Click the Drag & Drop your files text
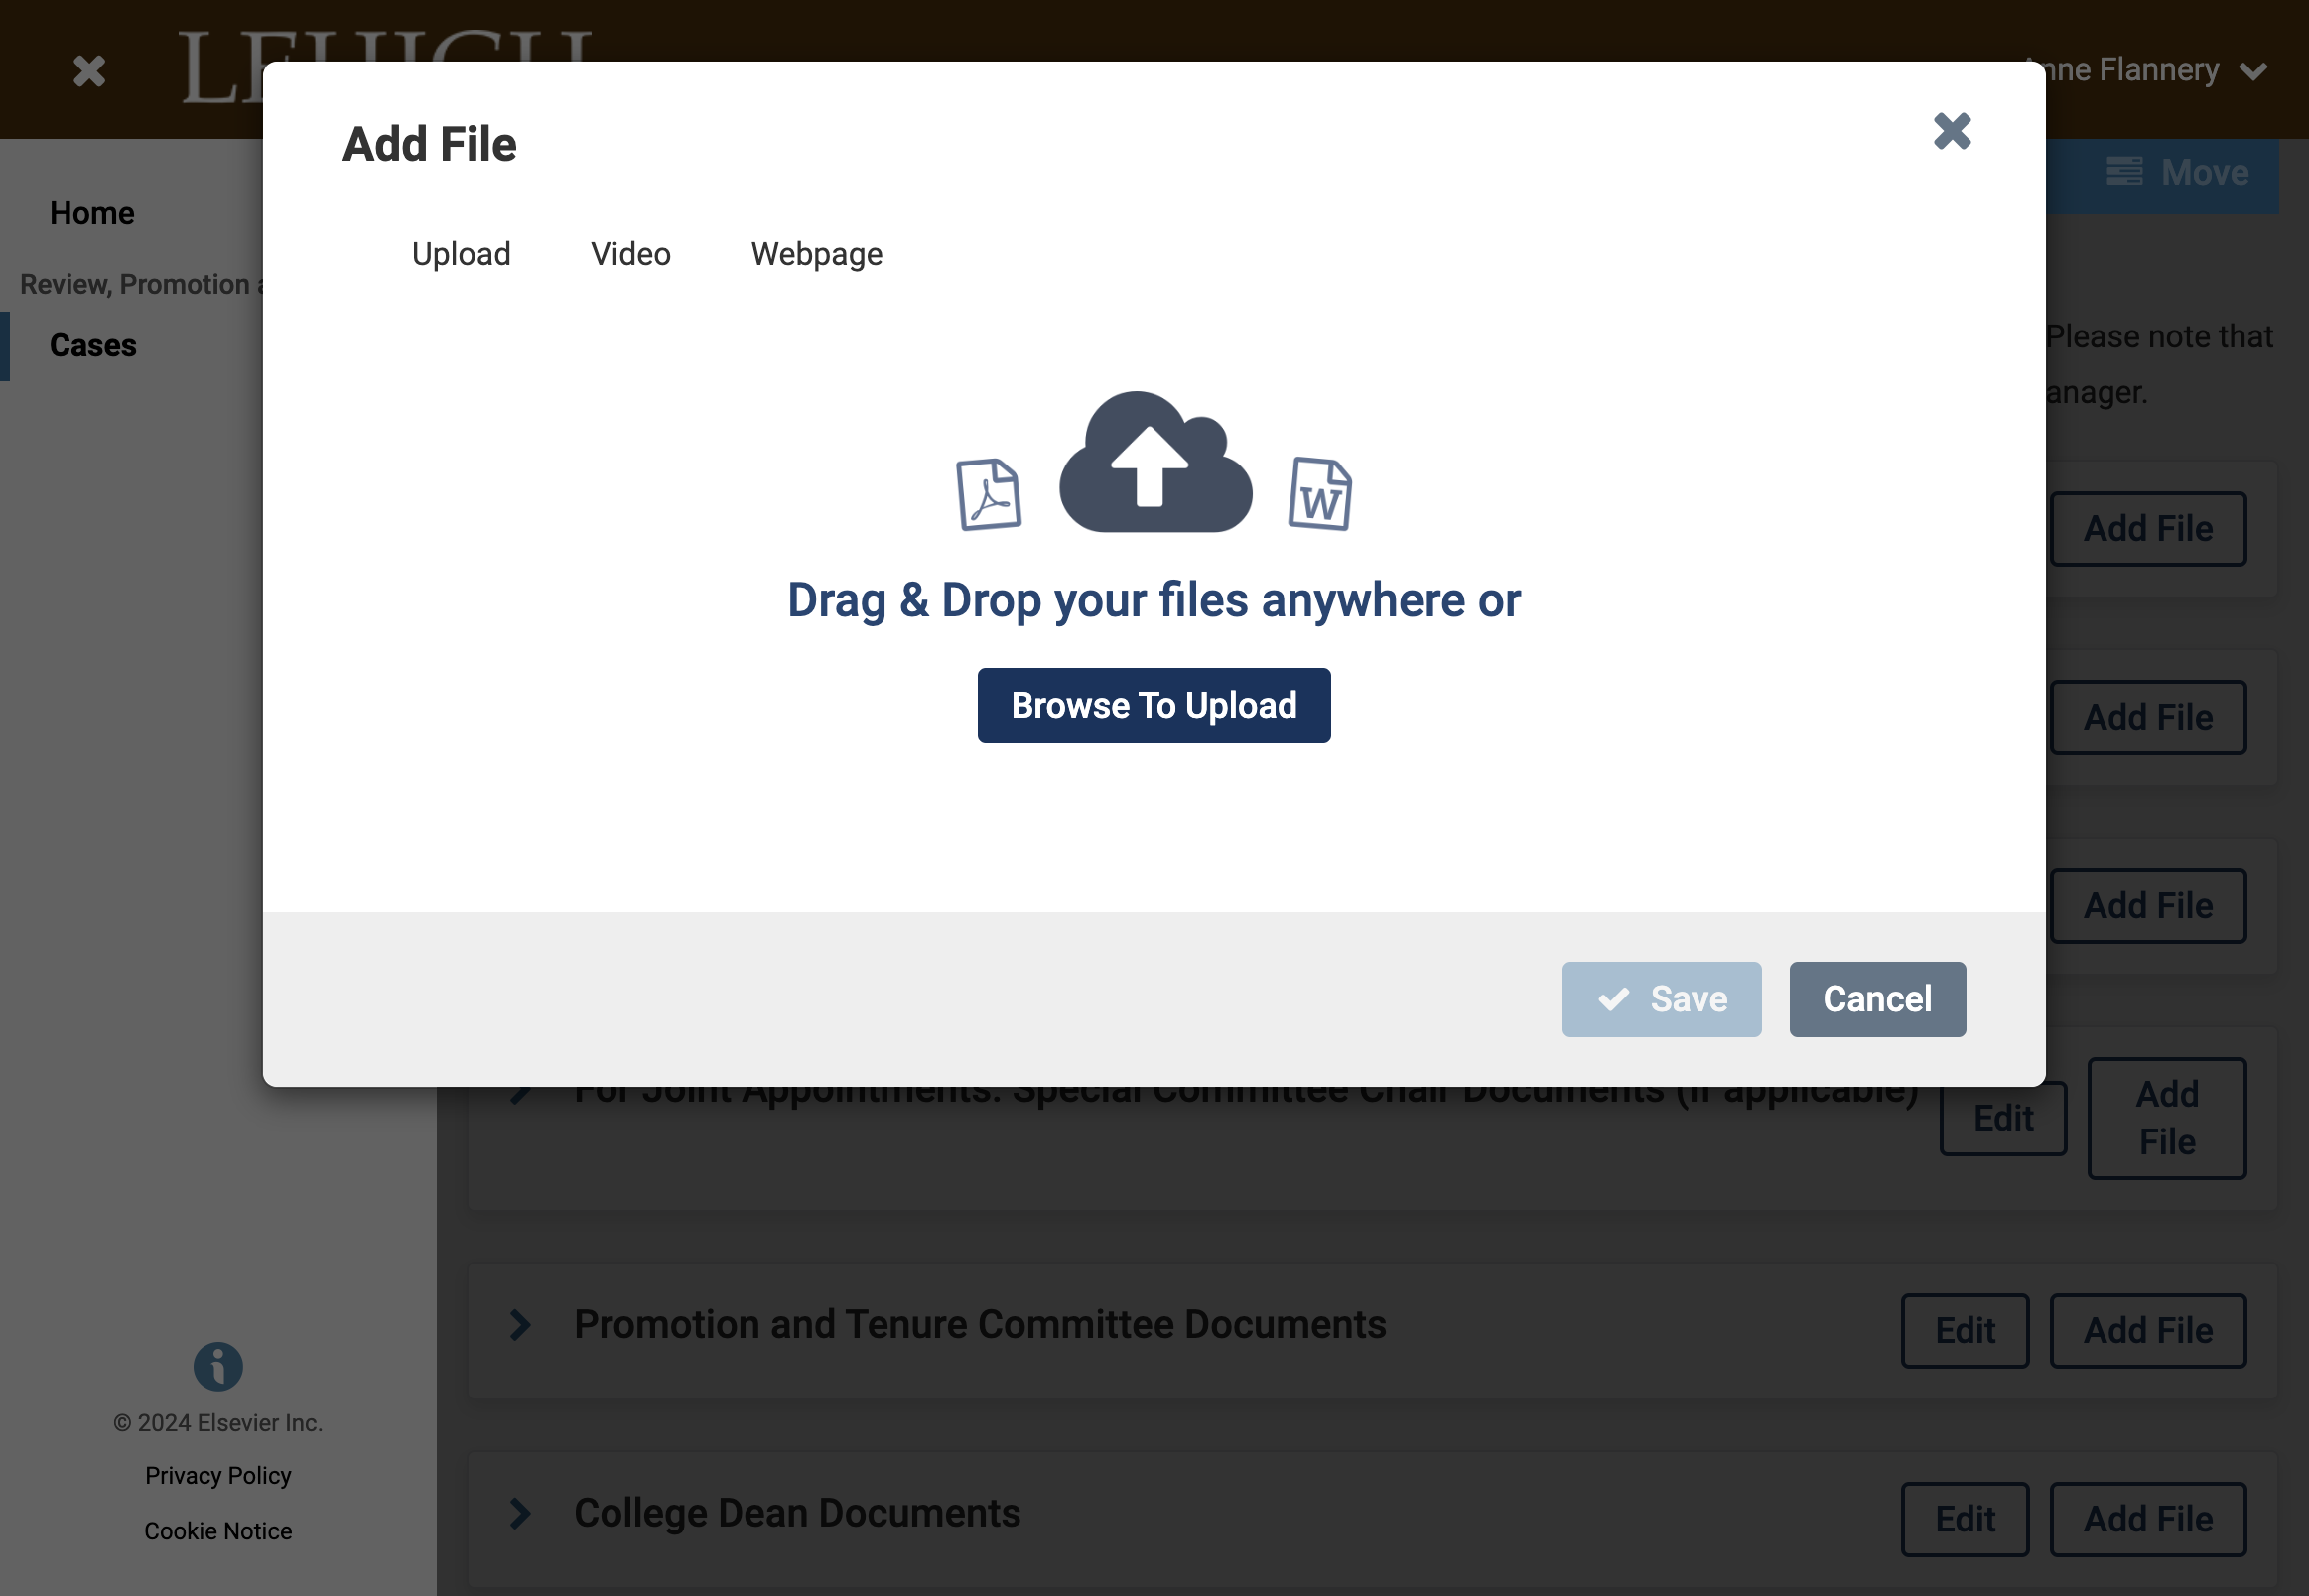Screen dimensions: 2309x1596 tap(1154, 600)
